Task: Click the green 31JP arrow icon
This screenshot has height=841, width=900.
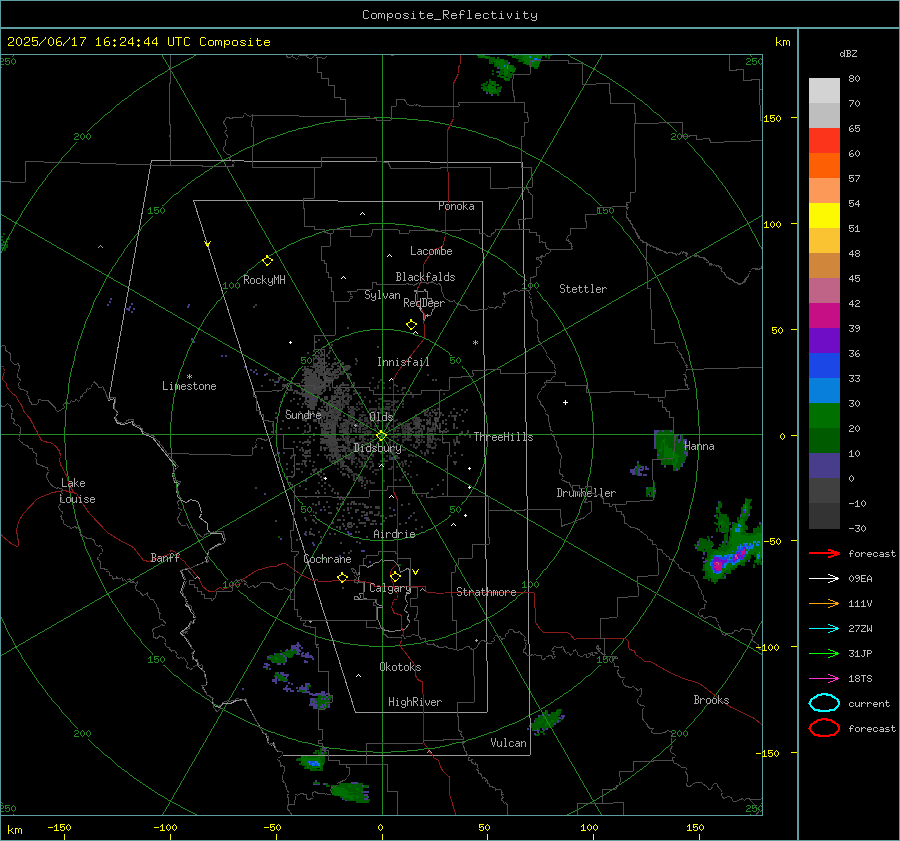Action: [824, 653]
